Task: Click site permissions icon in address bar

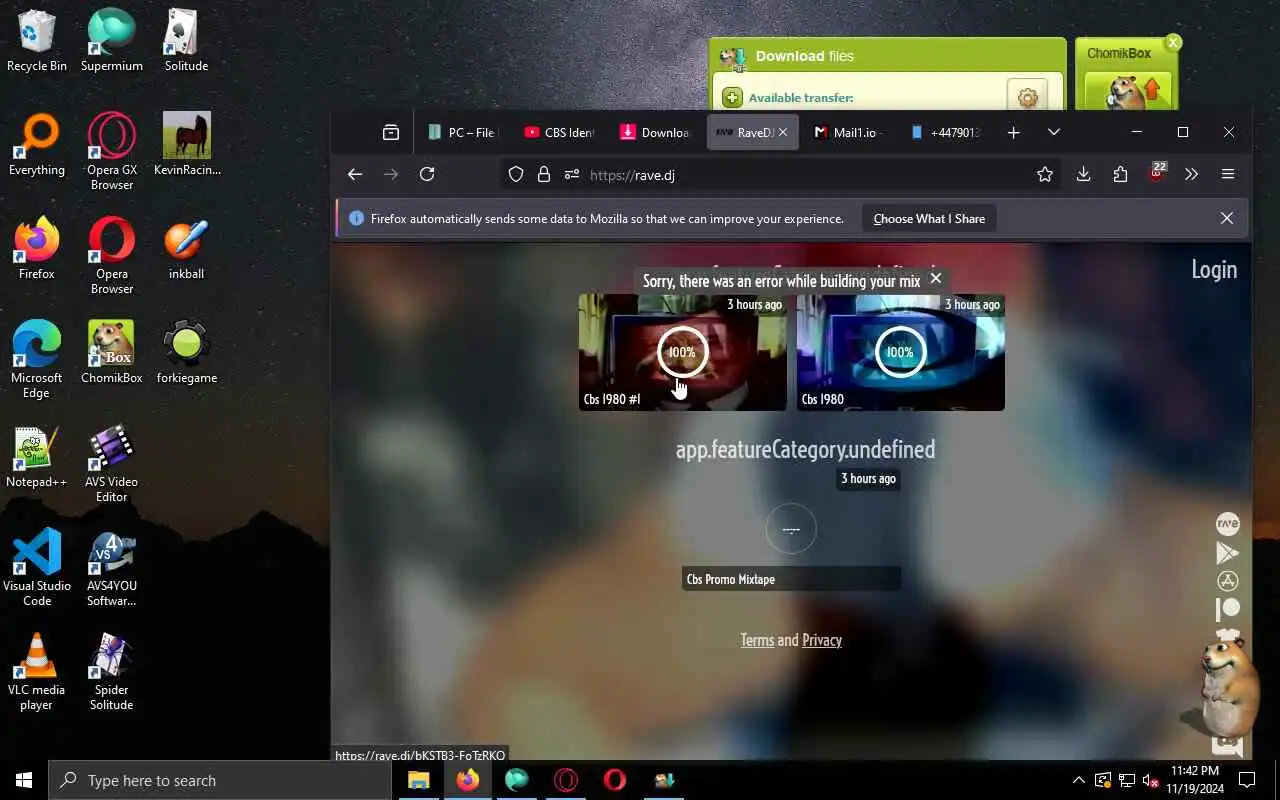Action: pos(572,174)
